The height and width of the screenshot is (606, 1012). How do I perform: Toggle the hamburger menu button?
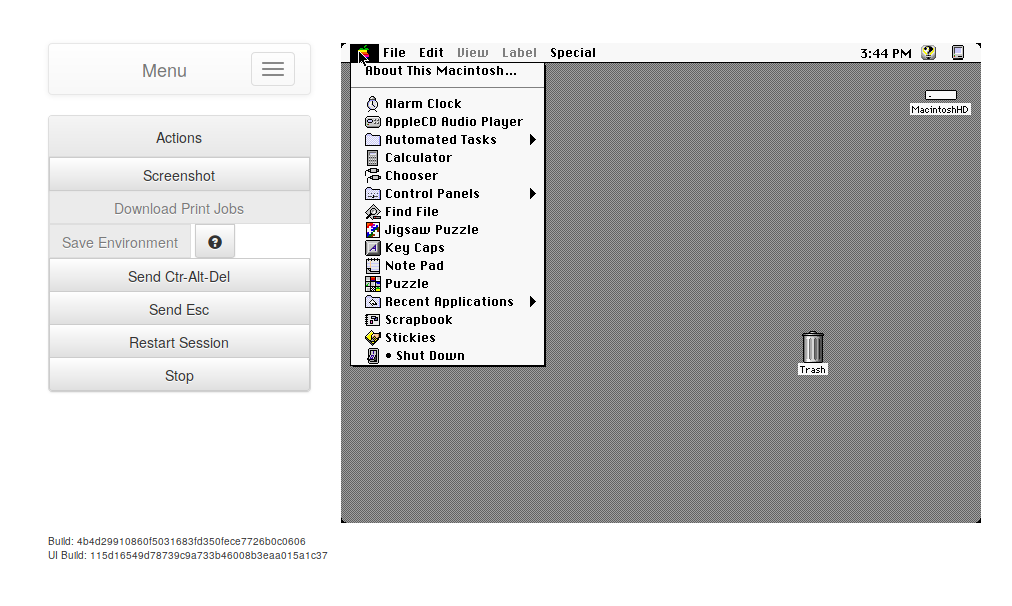(x=273, y=69)
